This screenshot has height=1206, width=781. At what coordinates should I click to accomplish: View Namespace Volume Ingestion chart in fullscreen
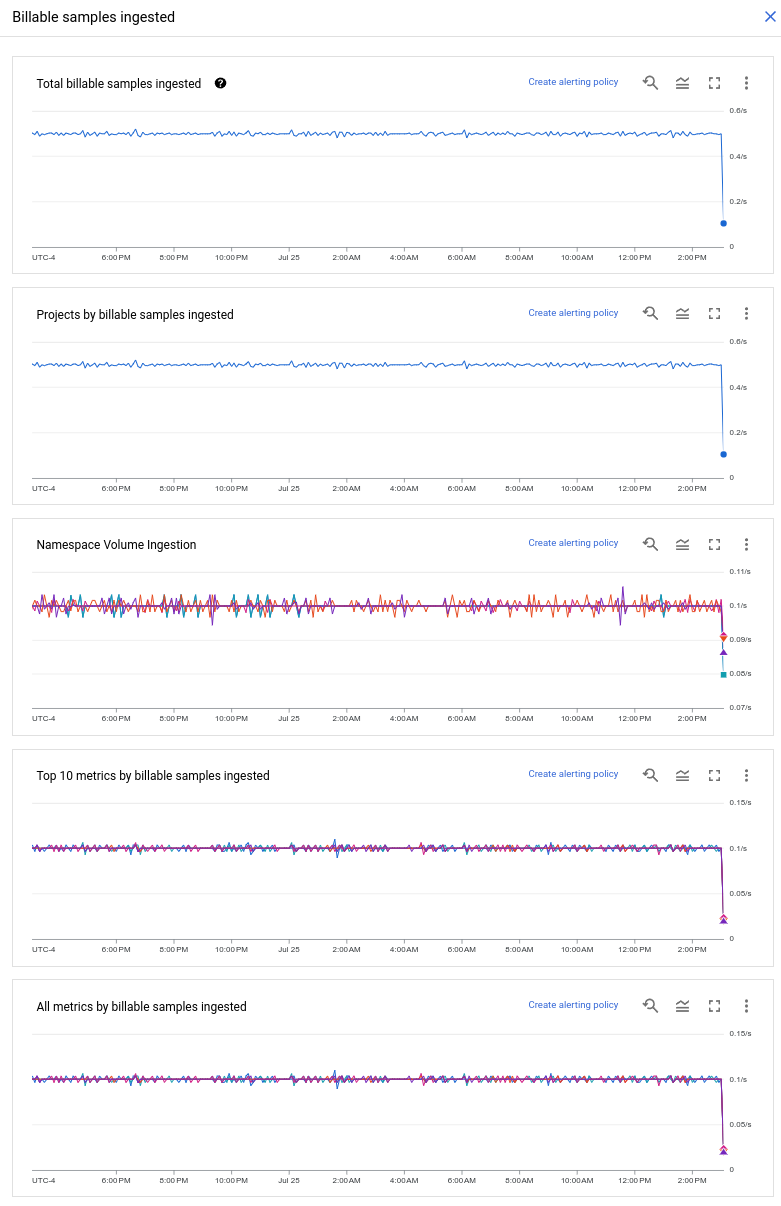pos(714,544)
